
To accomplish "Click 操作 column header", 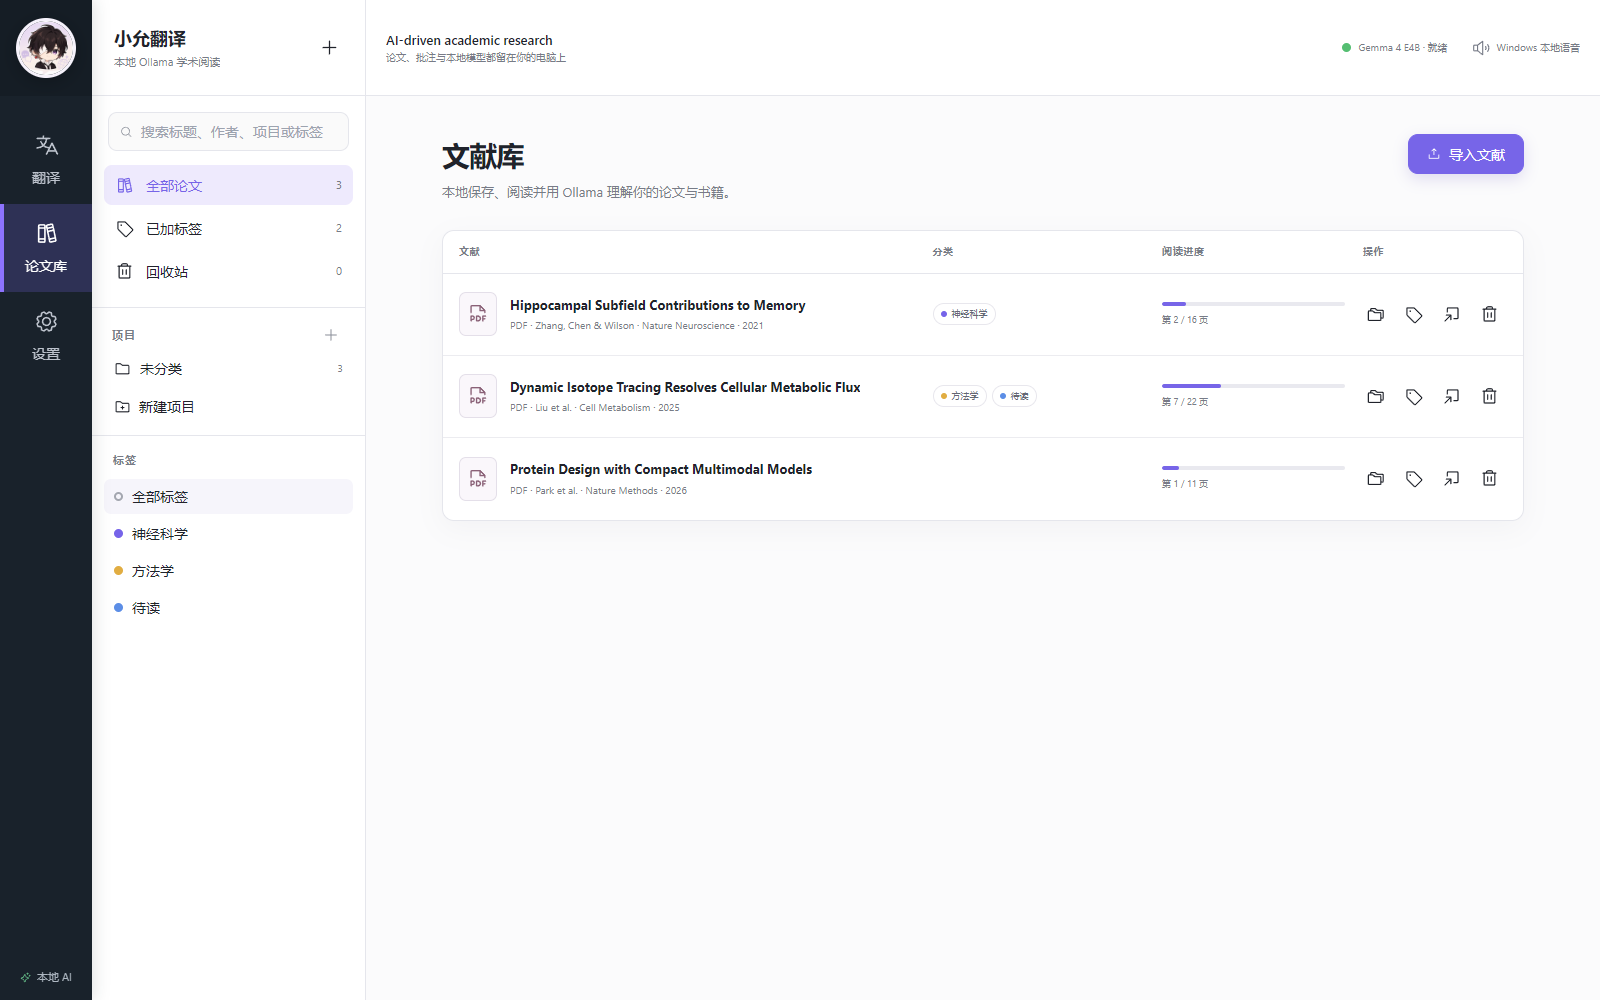I will (1373, 252).
